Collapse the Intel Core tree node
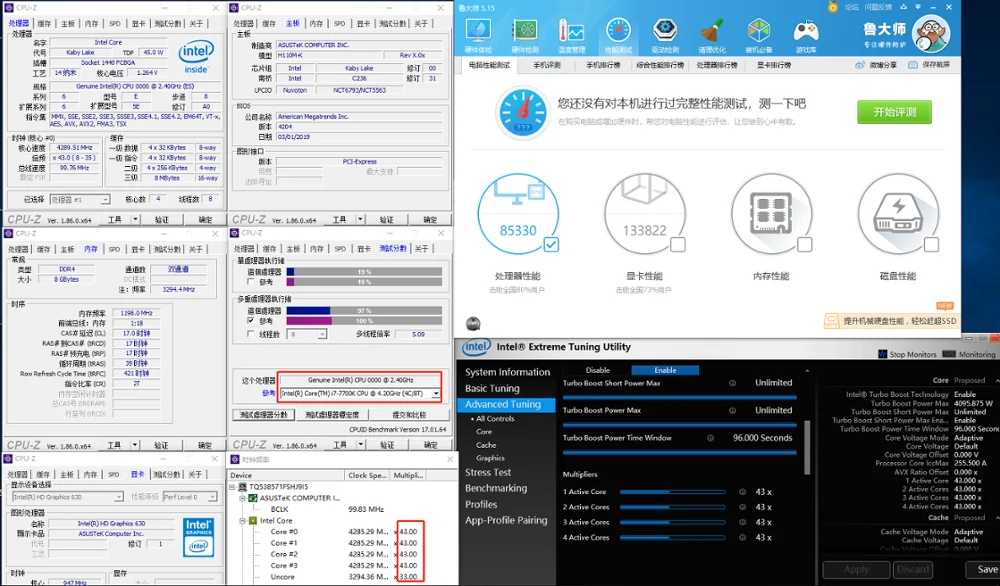The width and height of the screenshot is (1000, 586). pos(240,521)
